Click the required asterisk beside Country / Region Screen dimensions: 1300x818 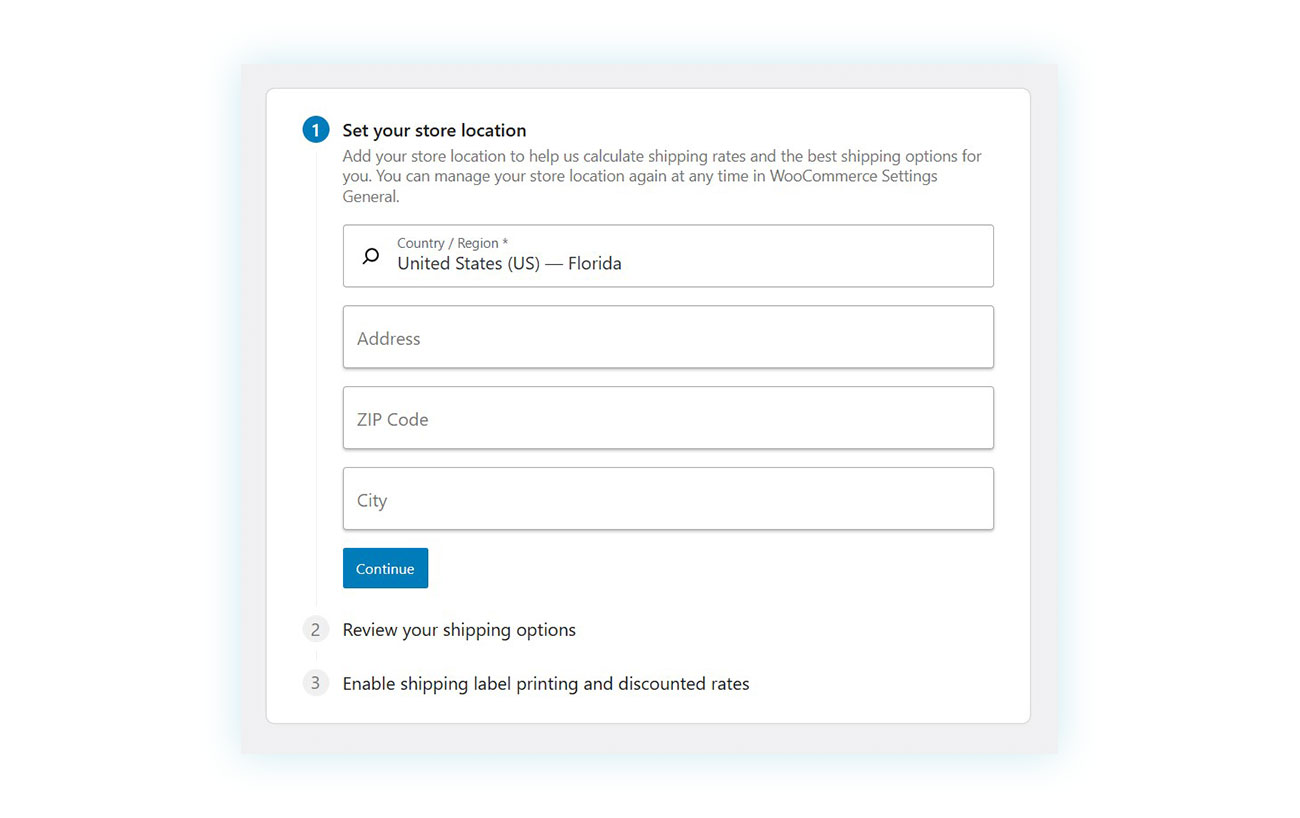(x=505, y=243)
